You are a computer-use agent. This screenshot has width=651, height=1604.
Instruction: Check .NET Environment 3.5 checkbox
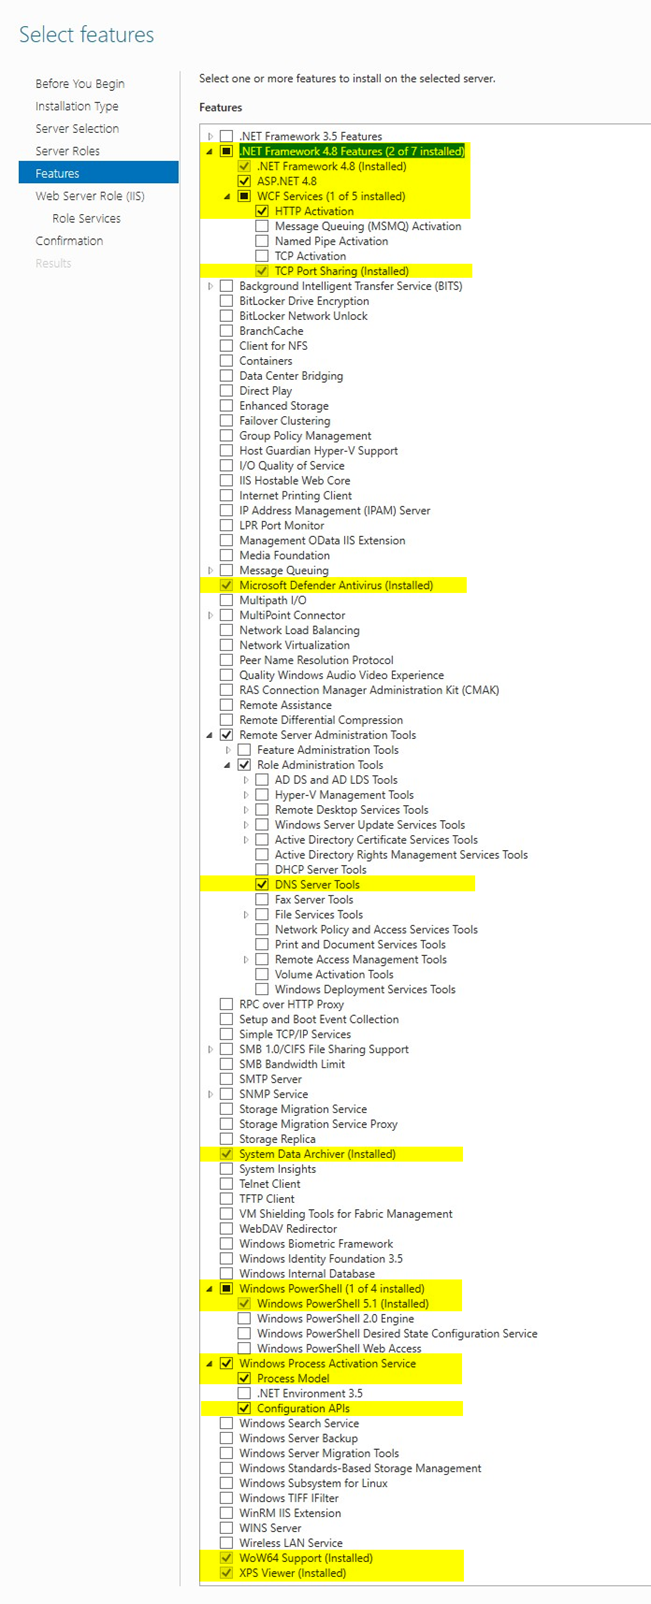[x=244, y=1393]
